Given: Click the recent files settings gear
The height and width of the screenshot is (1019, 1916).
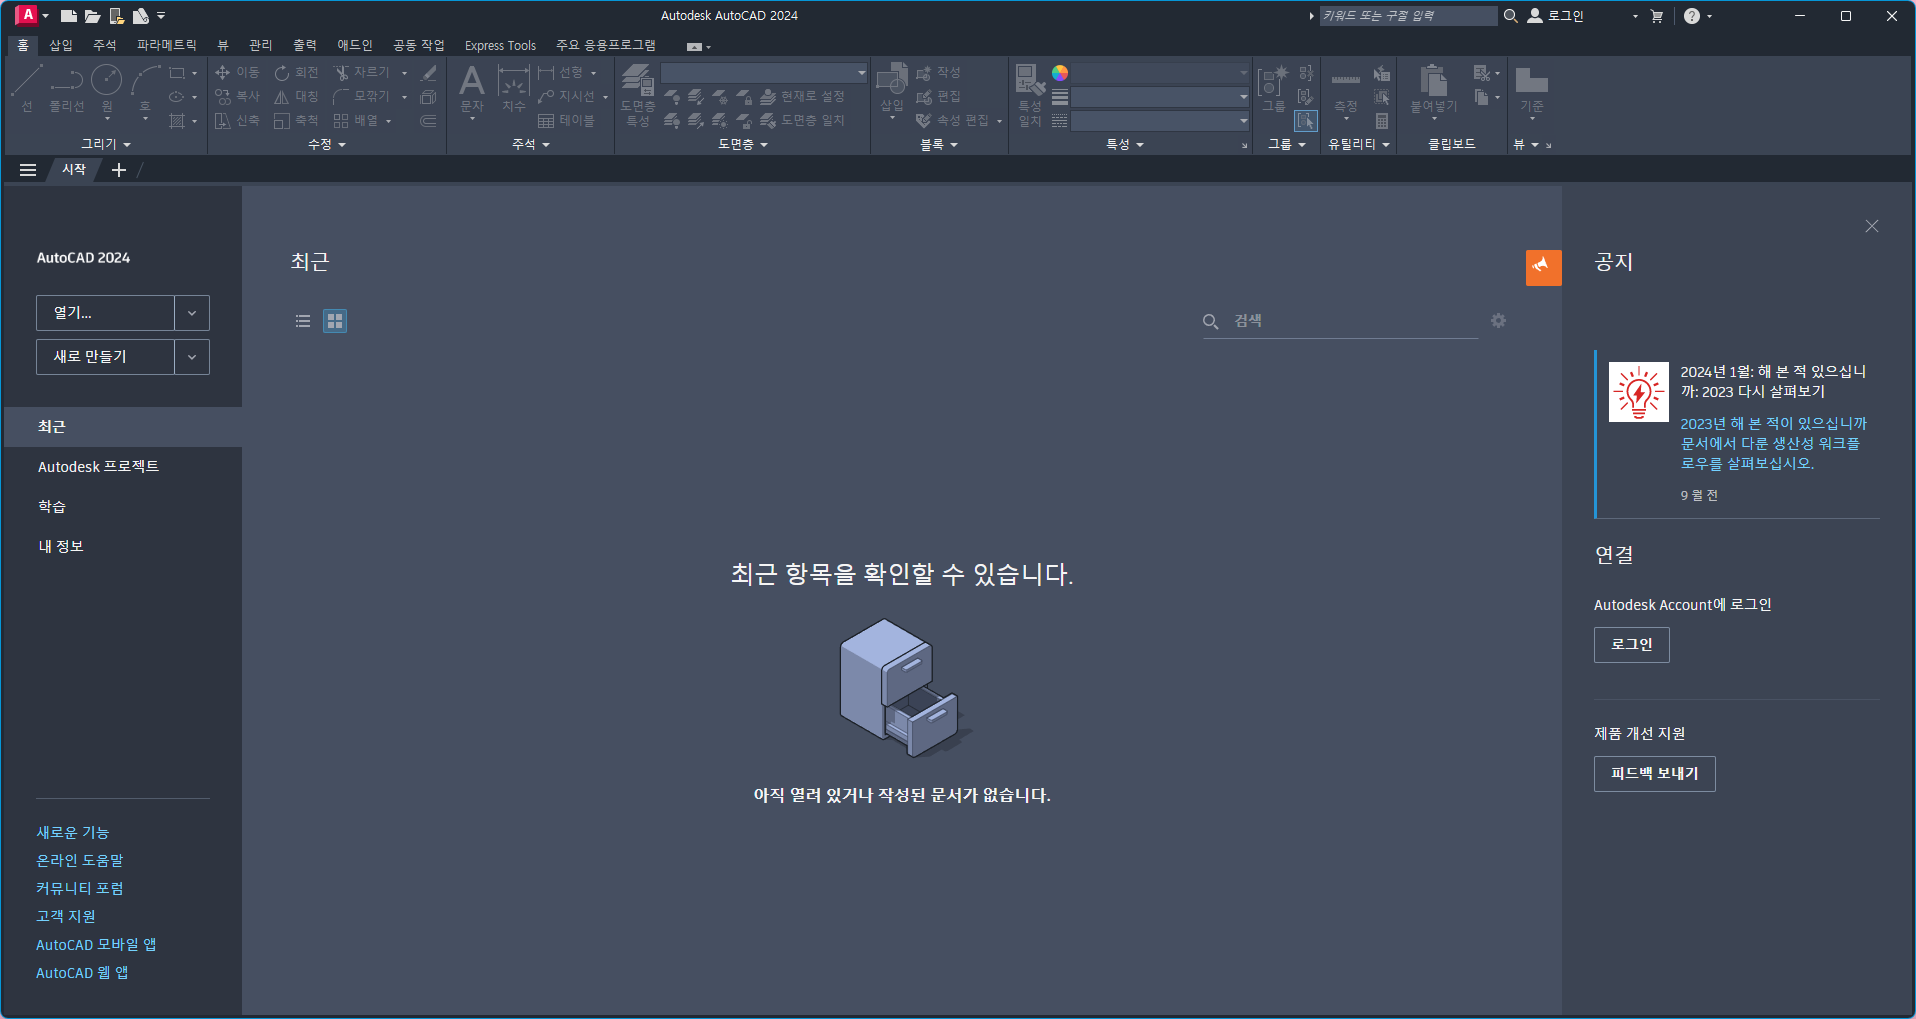Looking at the screenshot, I should coord(1498,320).
